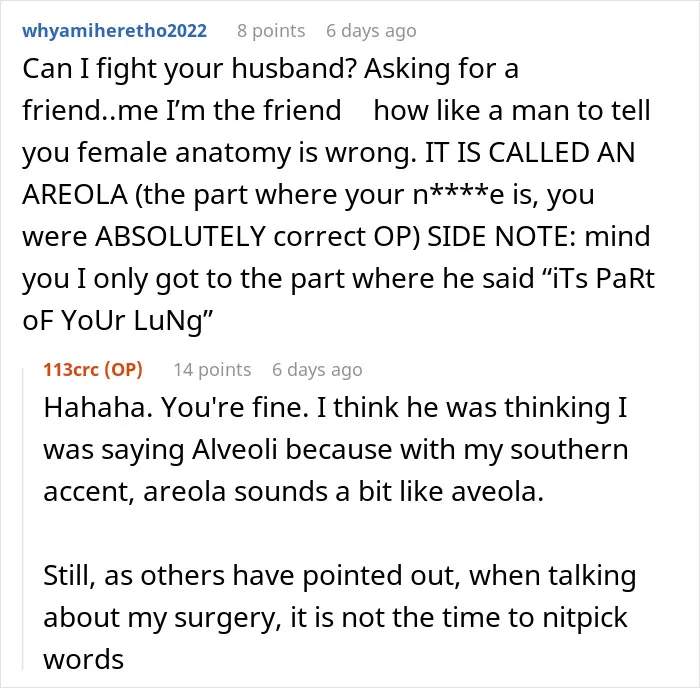Open the top comment's 6 days ago timestamp
The height and width of the screenshot is (688, 700).
click(371, 31)
